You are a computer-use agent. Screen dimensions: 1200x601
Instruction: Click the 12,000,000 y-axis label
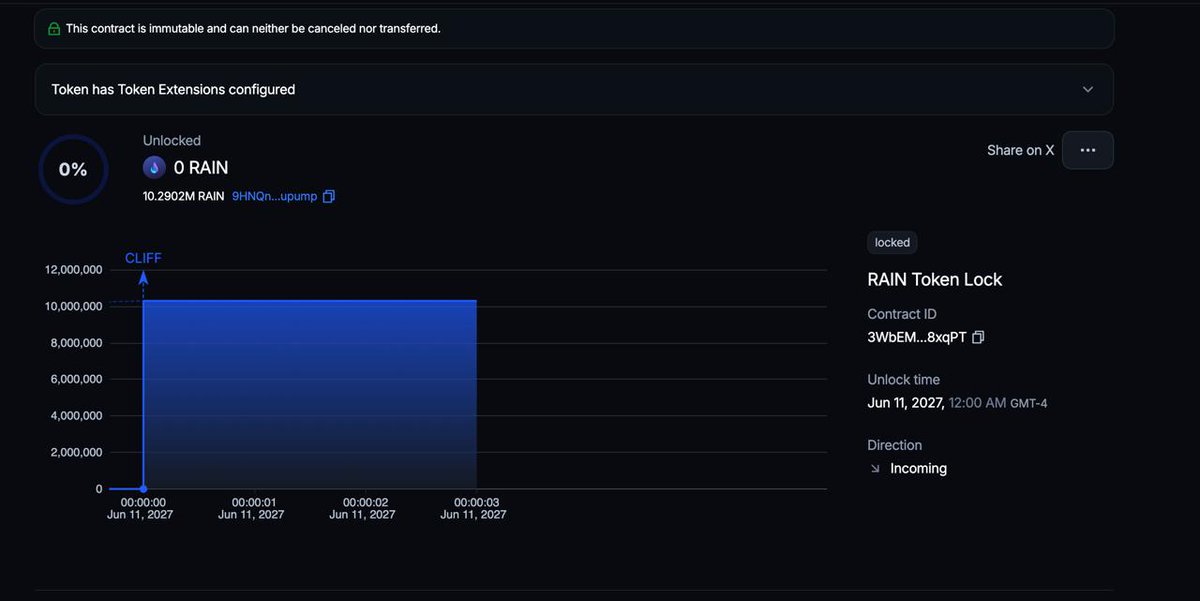pyautogui.click(x=74, y=270)
